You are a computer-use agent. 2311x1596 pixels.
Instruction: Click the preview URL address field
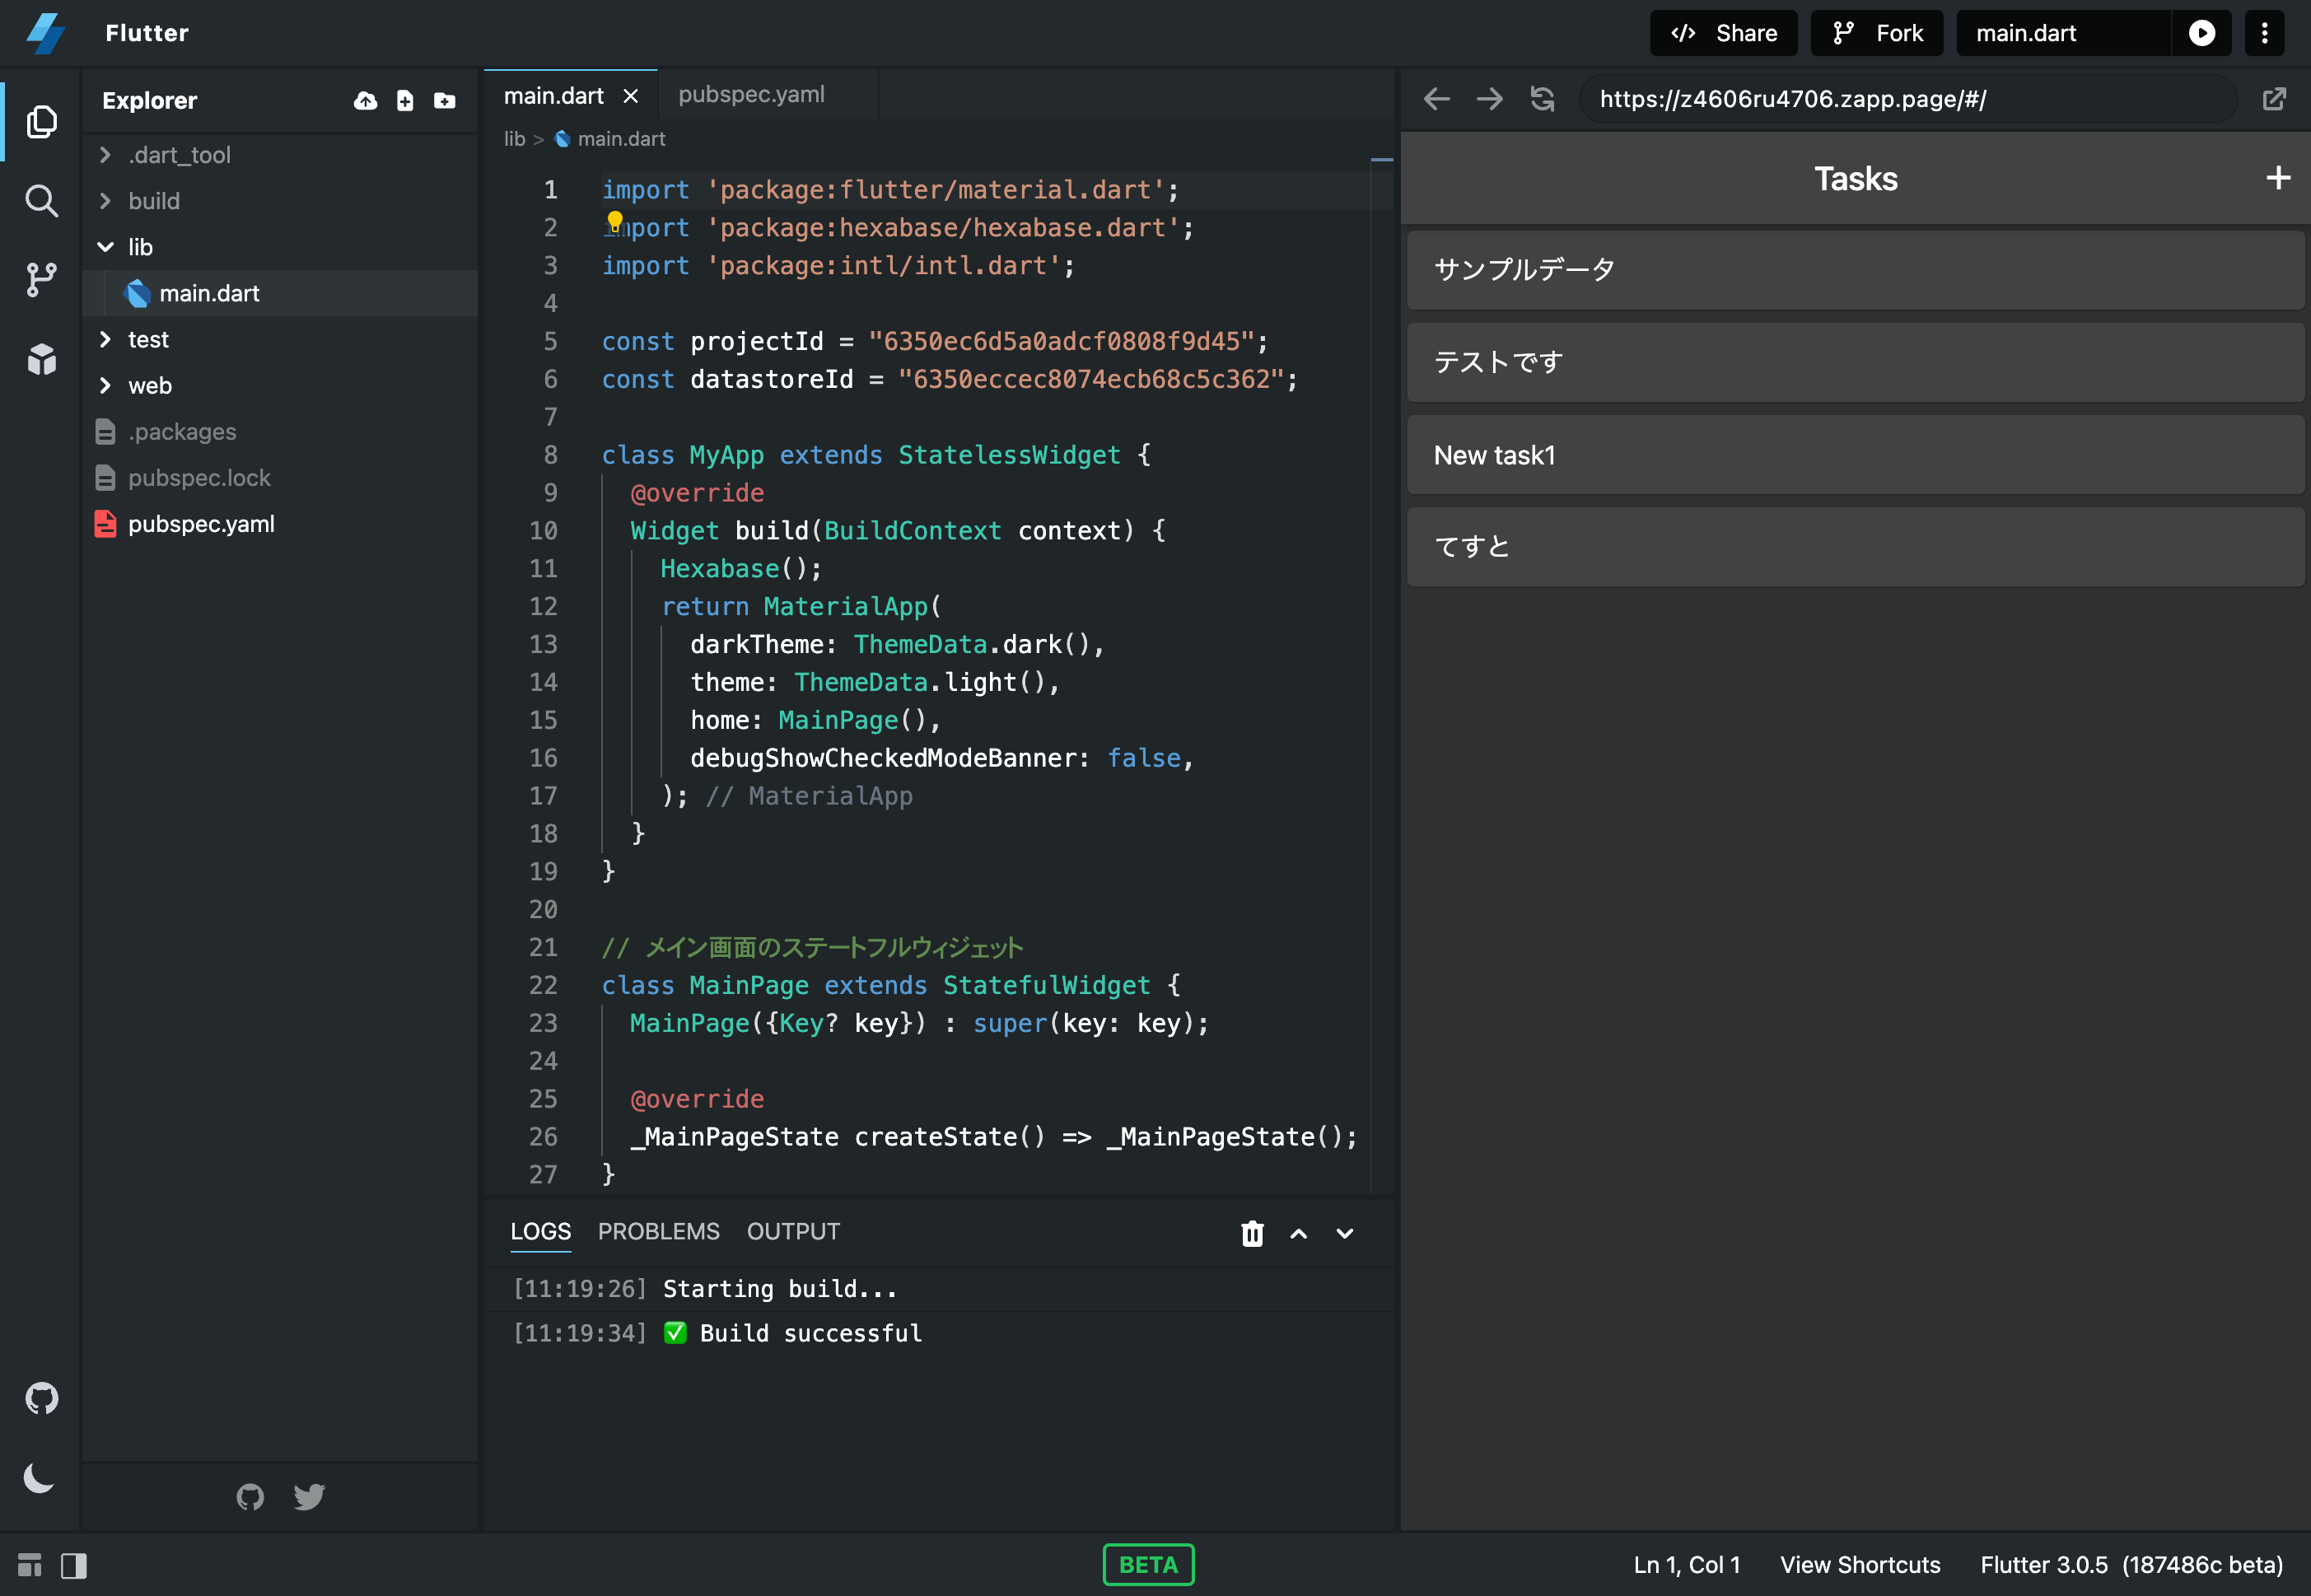pyautogui.click(x=1900, y=99)
